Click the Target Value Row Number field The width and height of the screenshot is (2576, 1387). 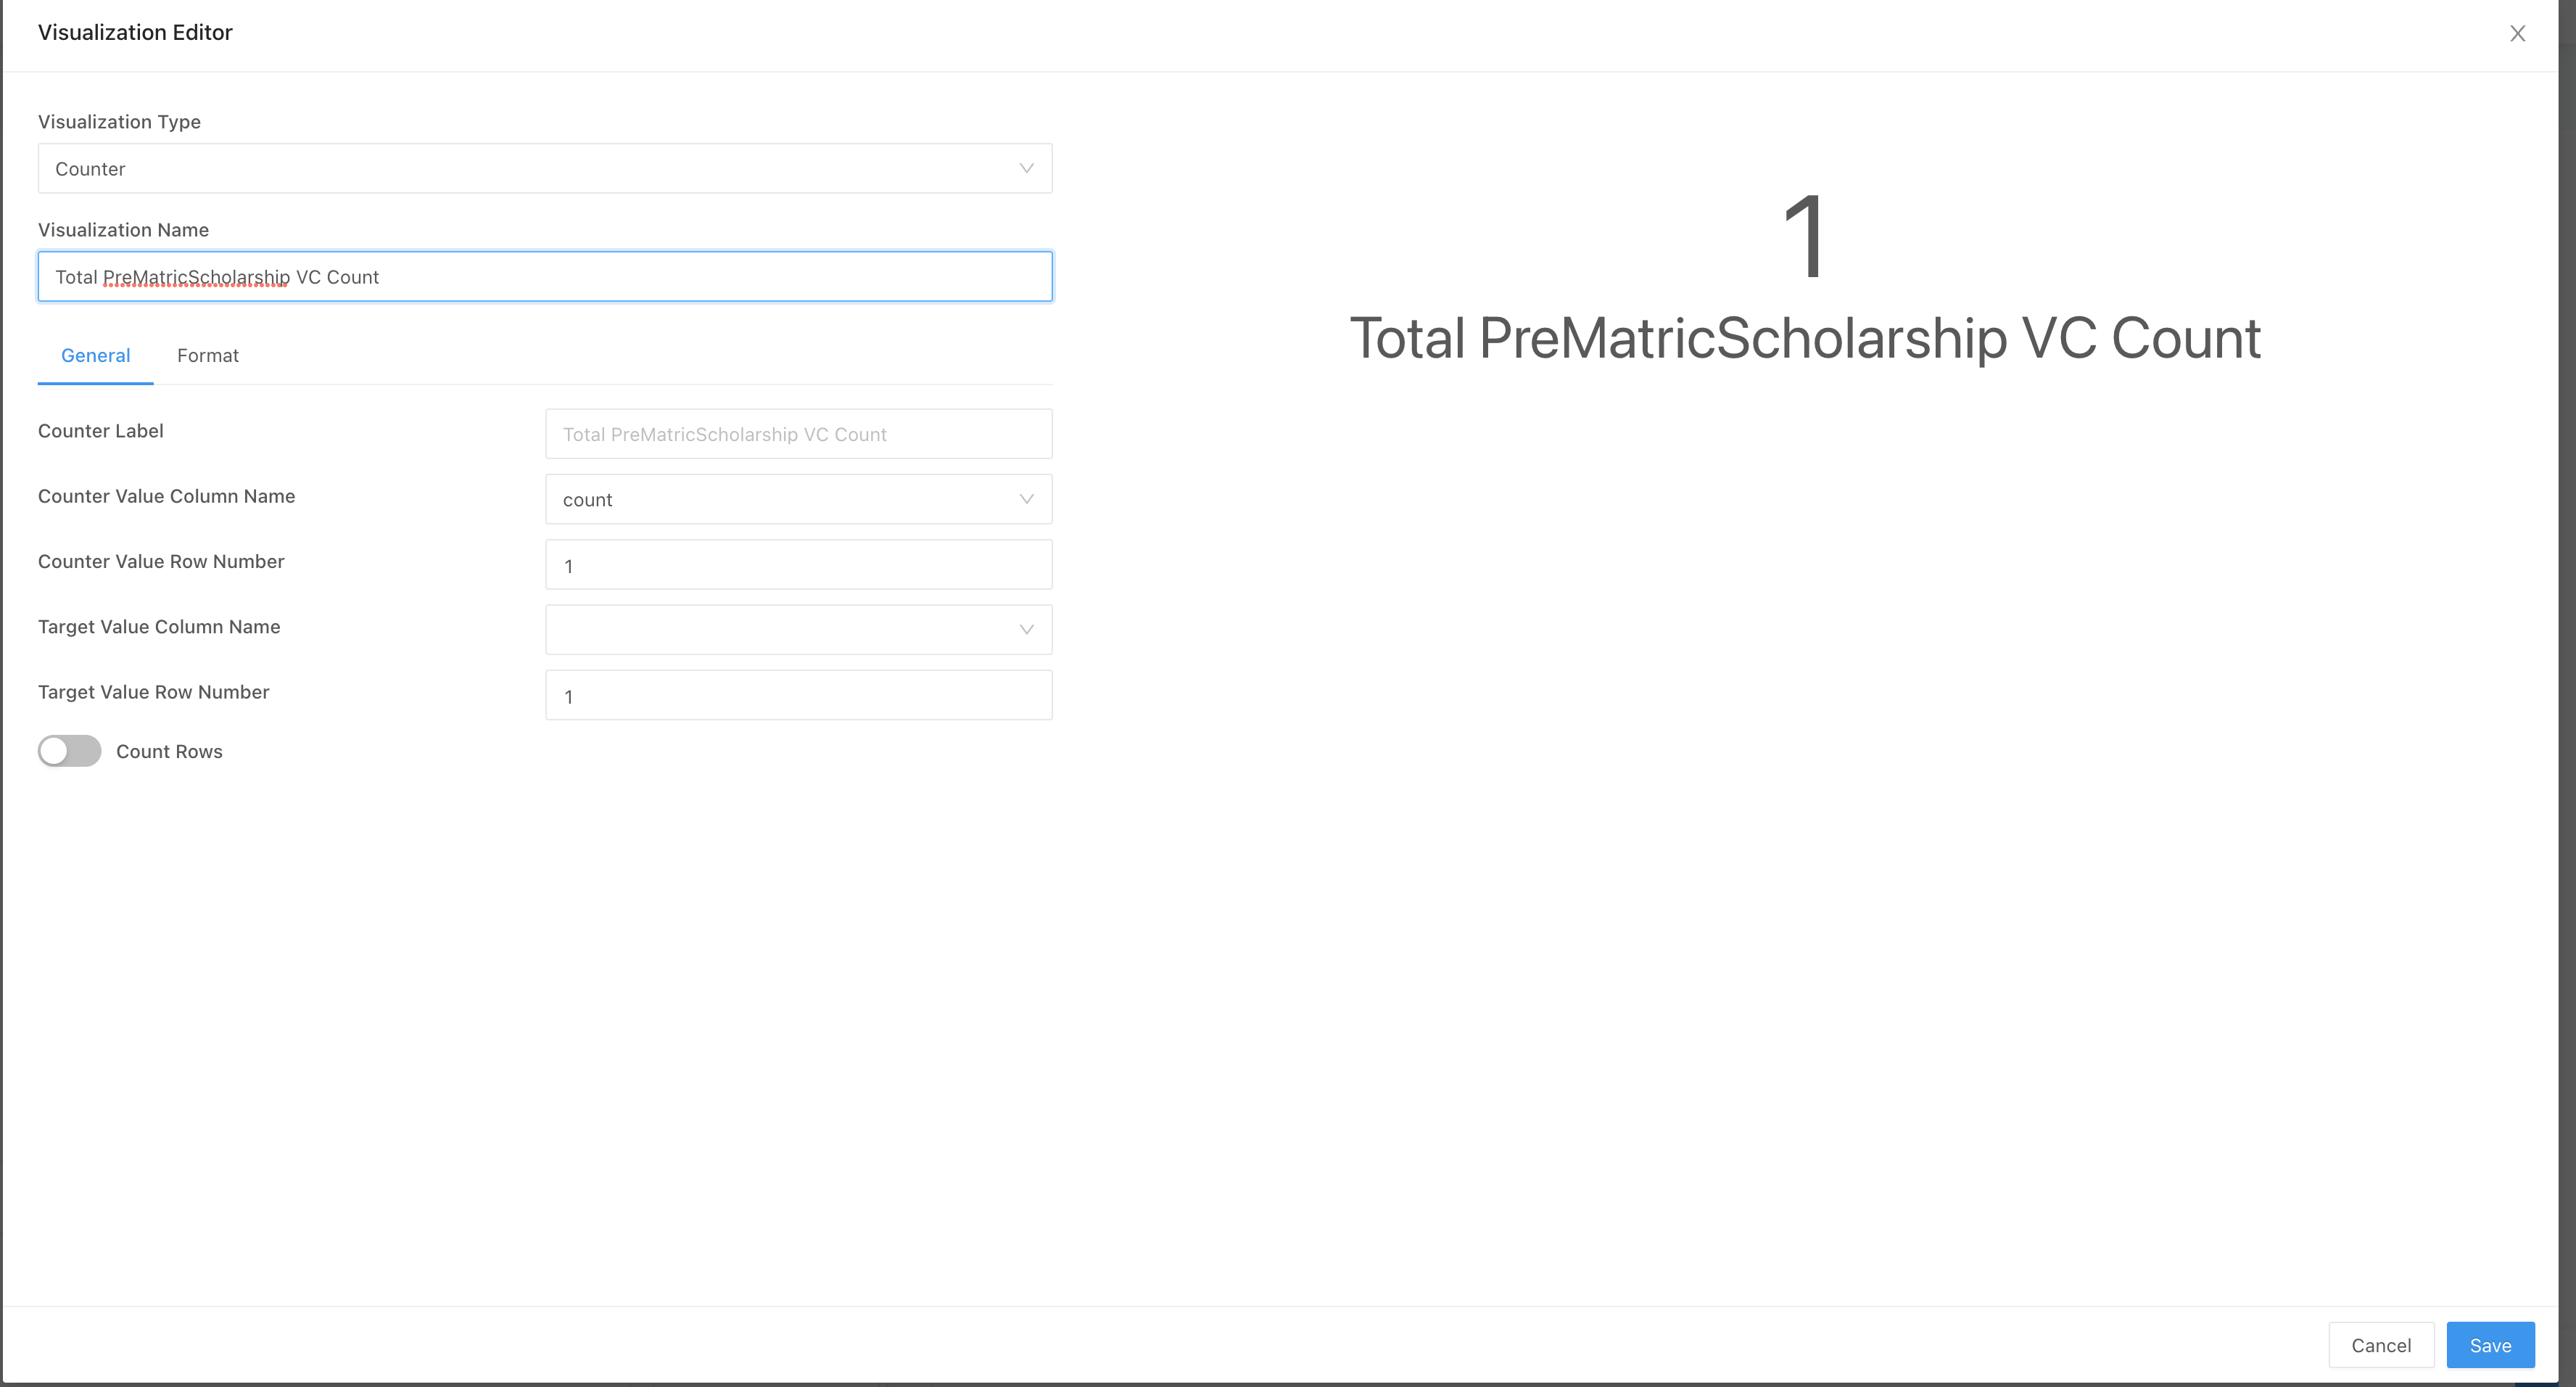click(x=798, y=695)
